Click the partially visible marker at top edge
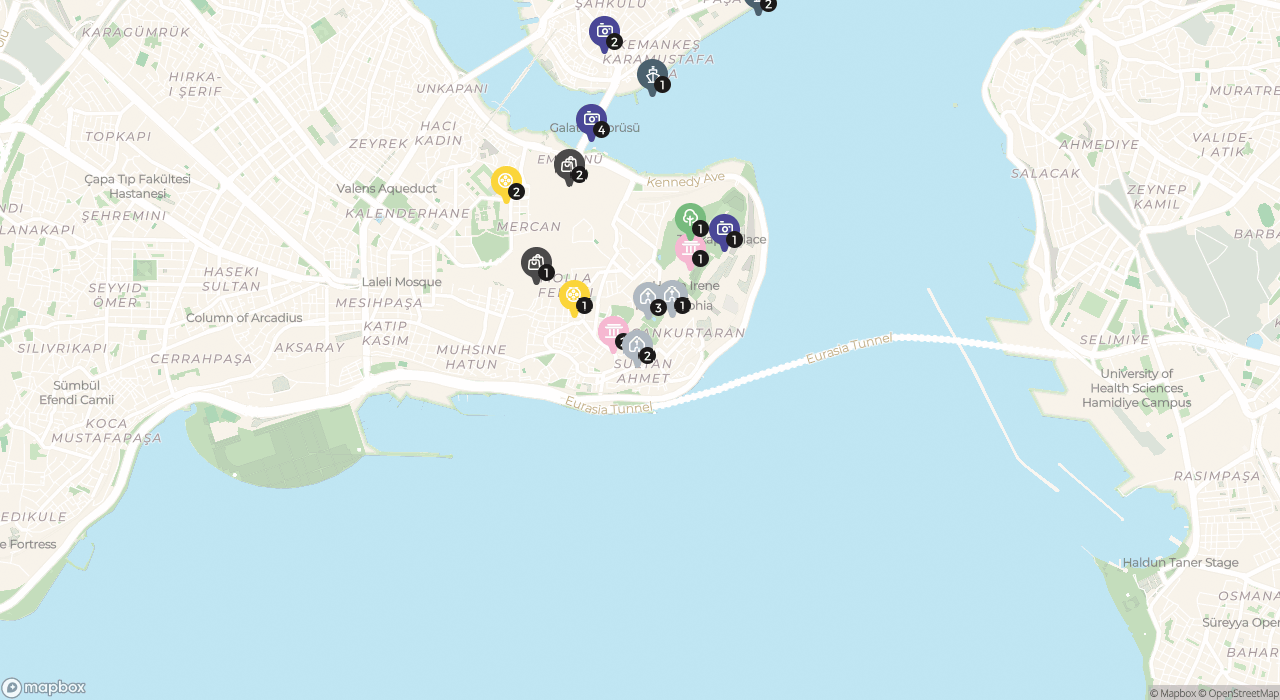This screenshot has height=700, width=1280. (760, 5)
